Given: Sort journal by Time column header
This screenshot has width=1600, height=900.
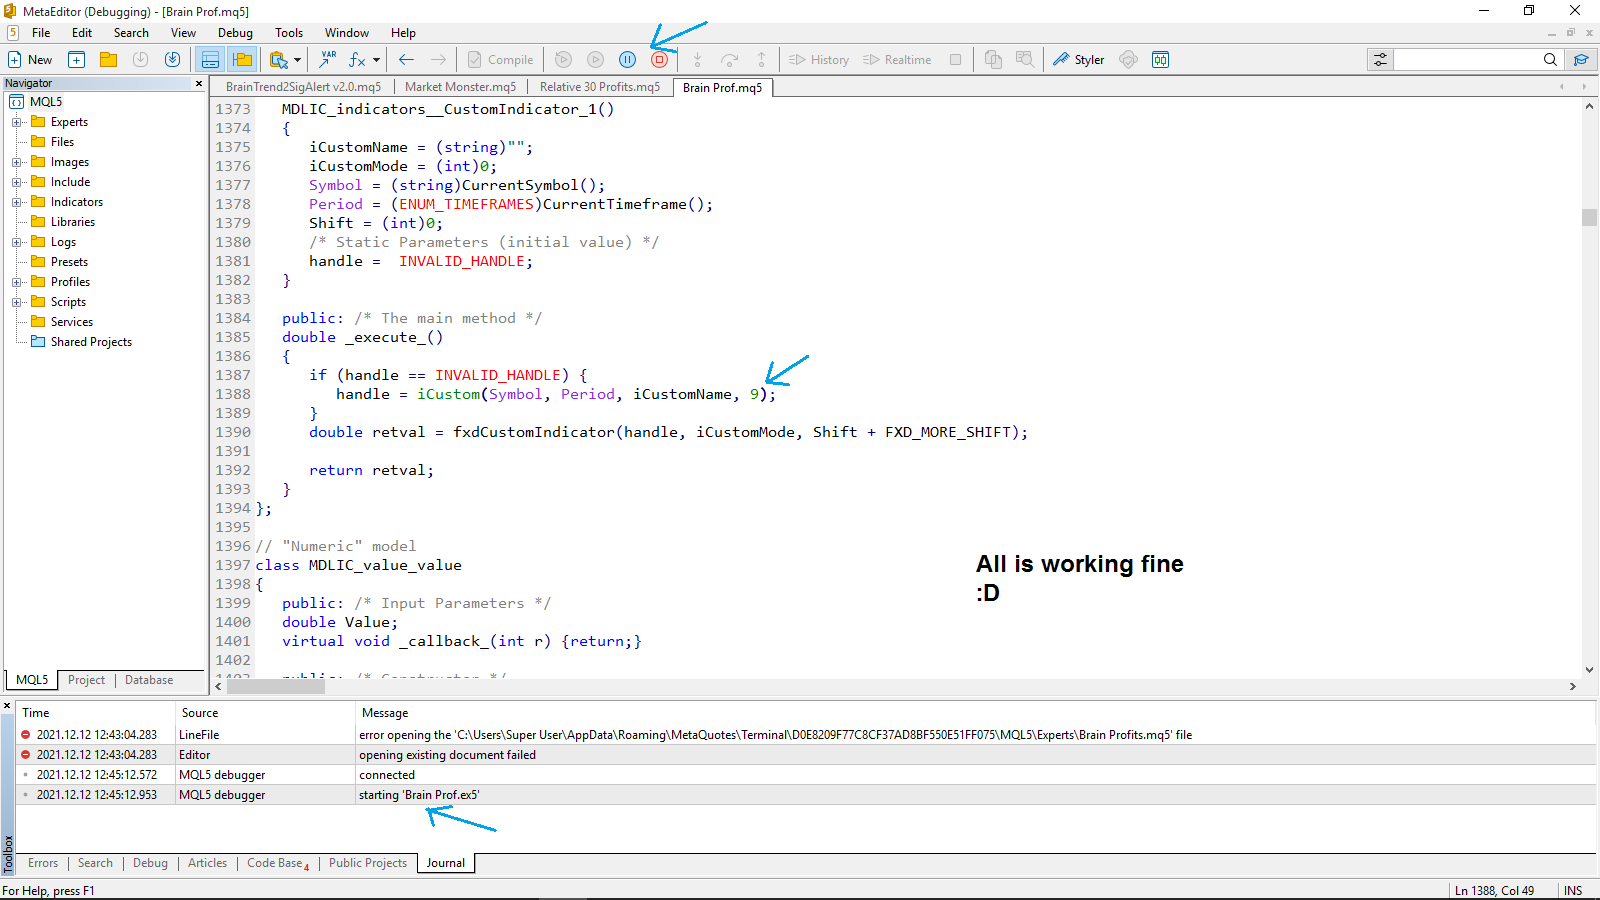Looking at the screenshot, I should 95,713.
